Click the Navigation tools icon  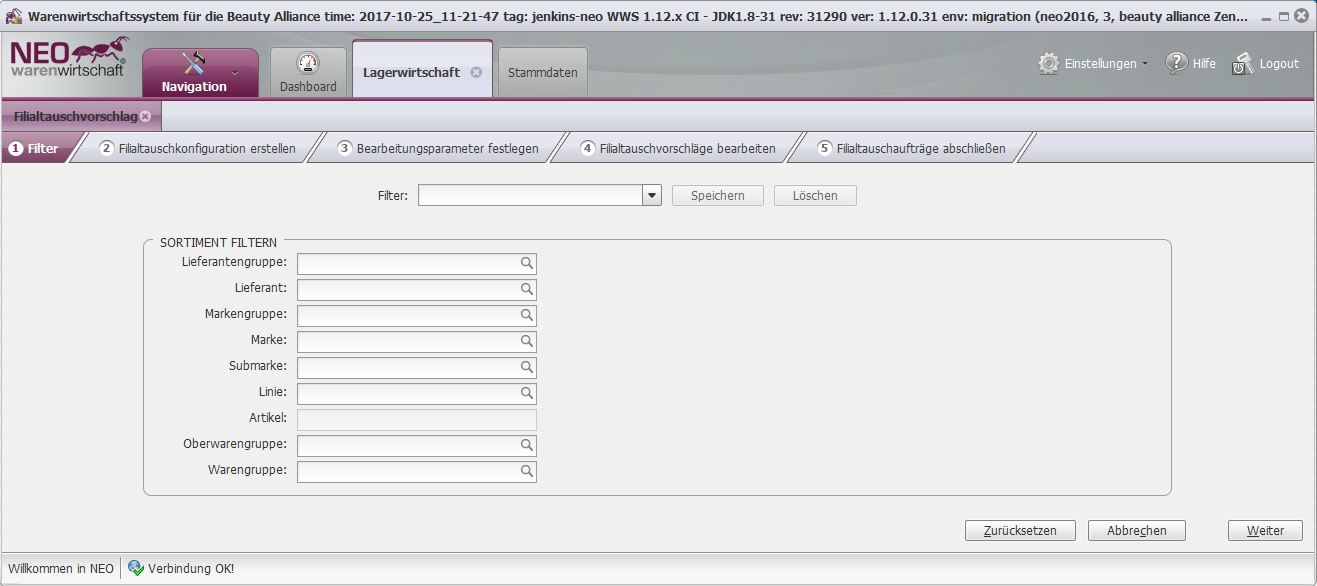point(194,63)
